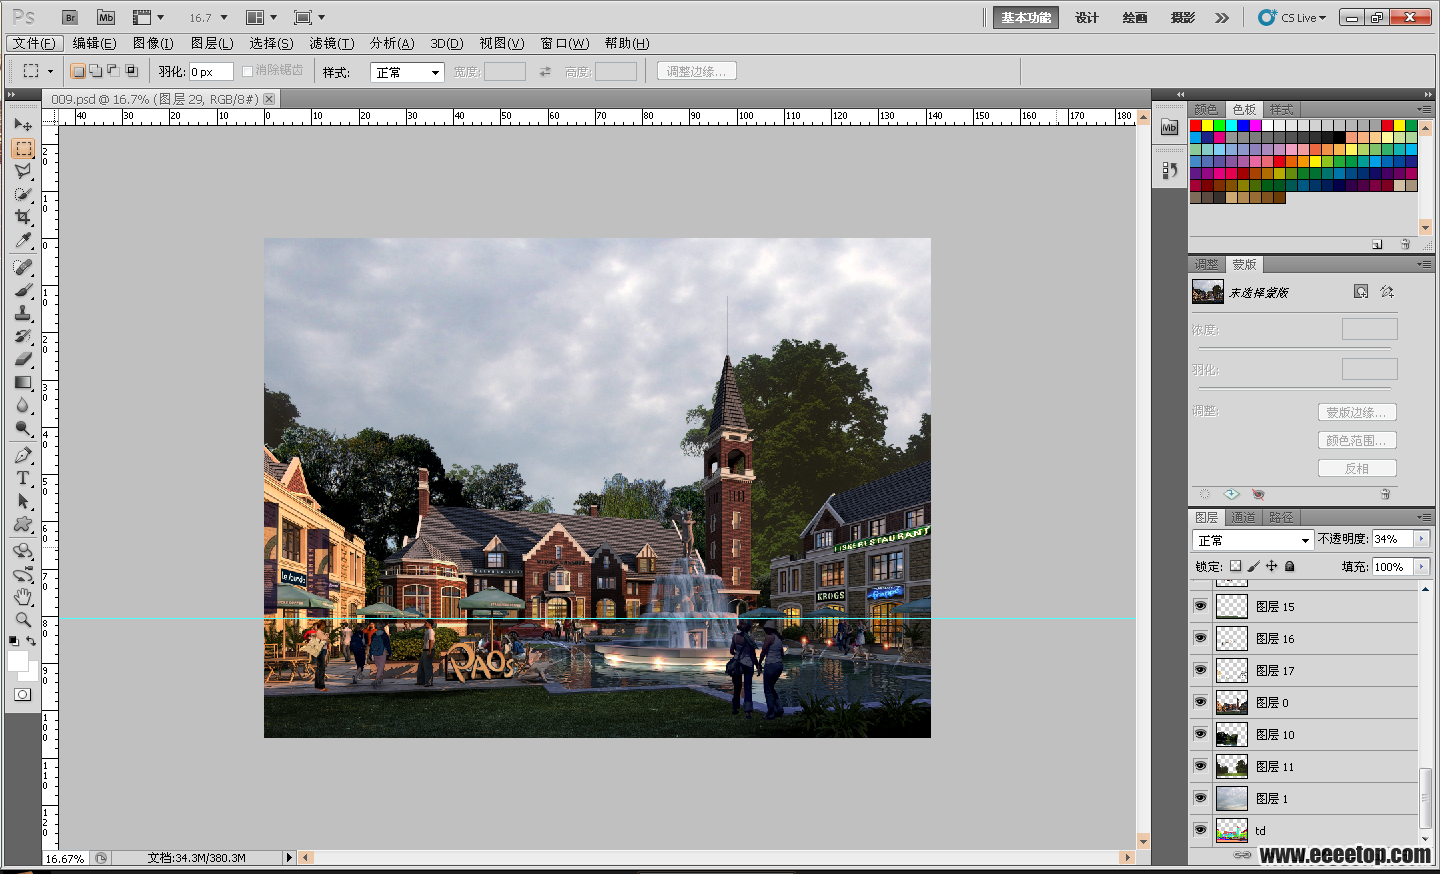Click the foreground color swatch
This screenshot has height=874, width=1440.
click(x=17, y=661)
